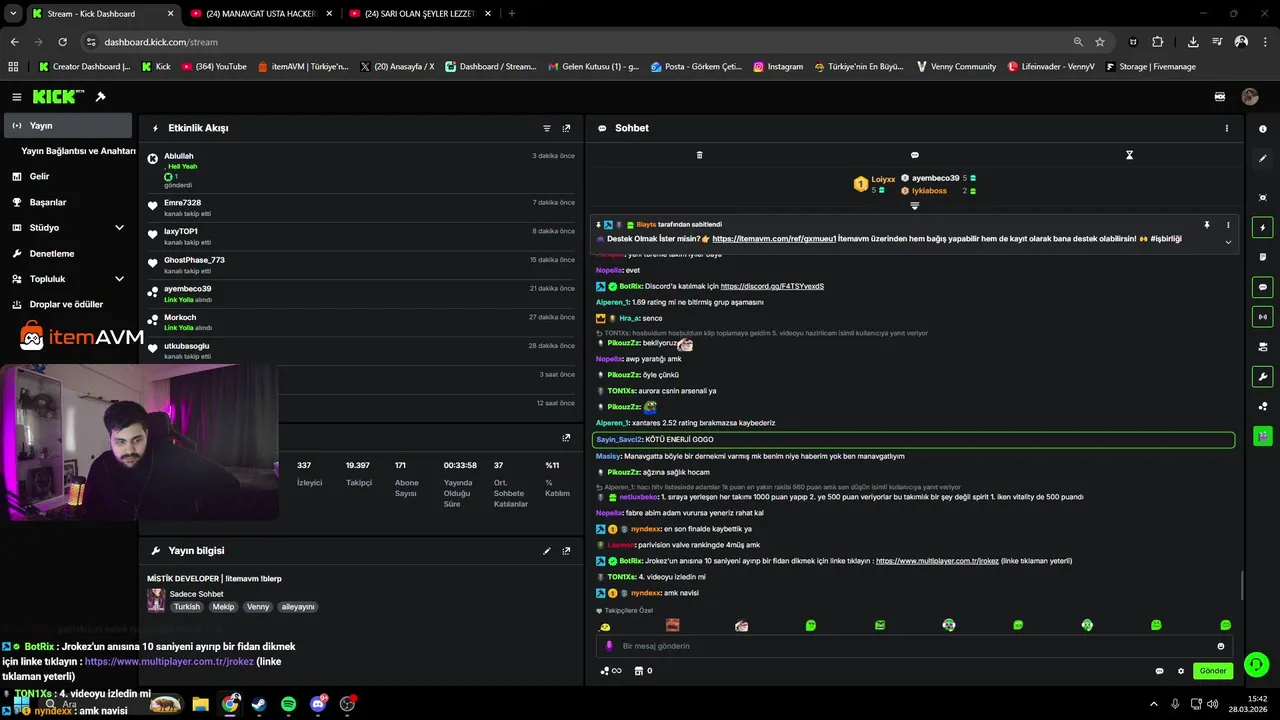Click Ablullah row in activity feed
Screen dimensions: 1280x720
coord(361,170)
